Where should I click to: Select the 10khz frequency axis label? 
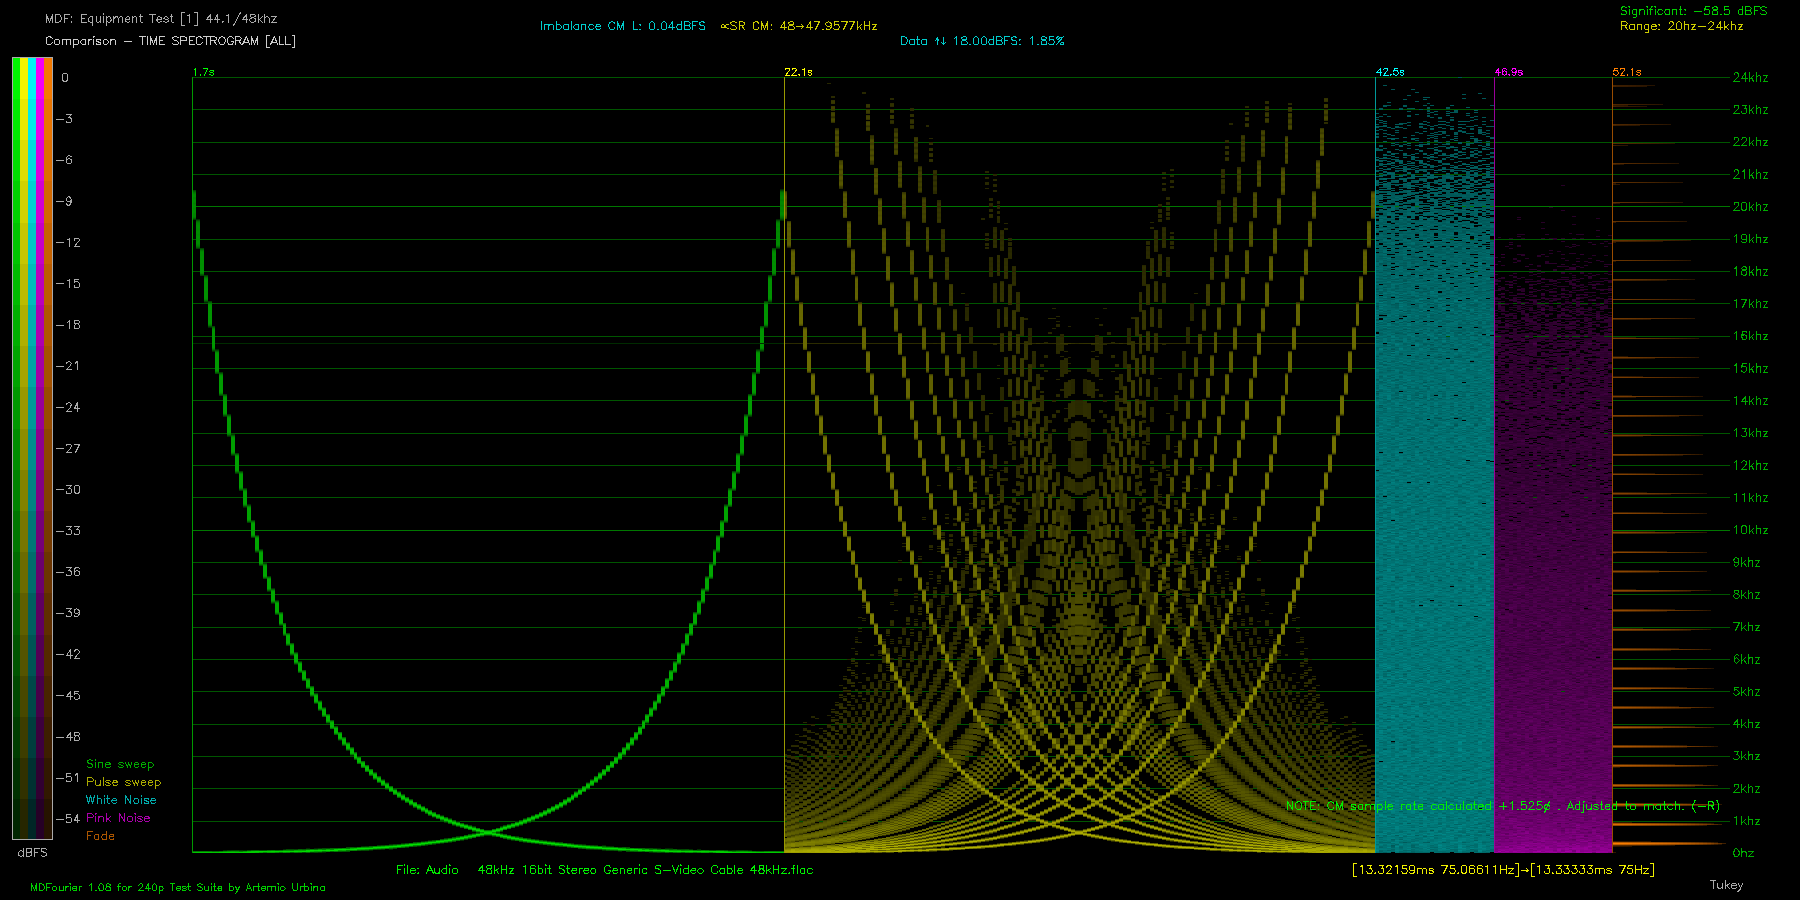click(1750, 530)
